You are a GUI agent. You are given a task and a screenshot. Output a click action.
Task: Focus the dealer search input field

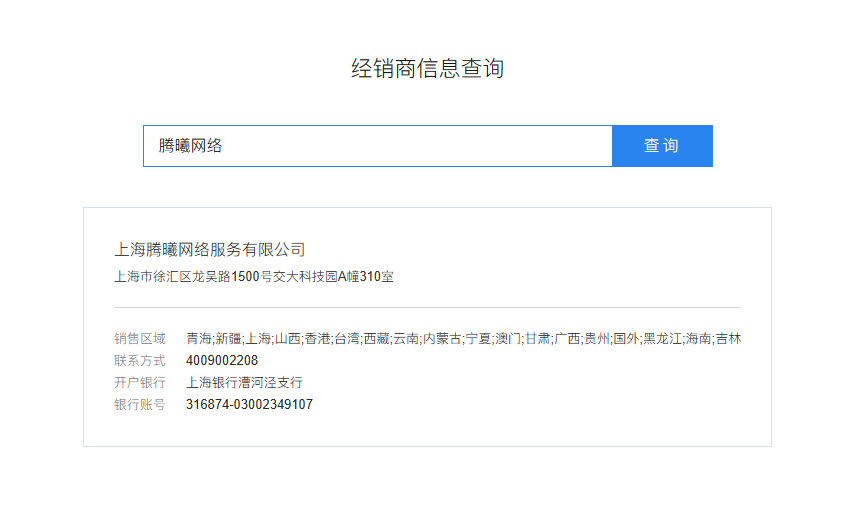click(x=377, y=146)
